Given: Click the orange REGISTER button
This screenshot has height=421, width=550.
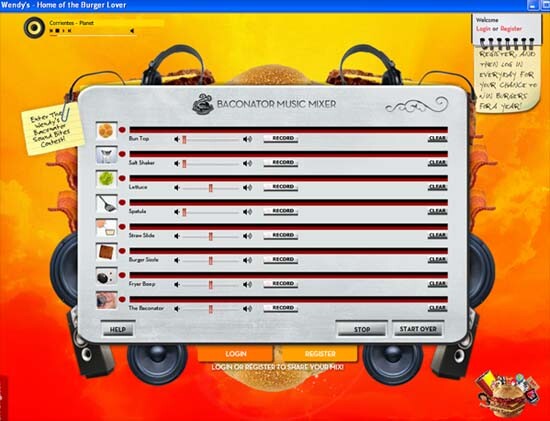Looking at the screenshot, I should coord(320,354).
